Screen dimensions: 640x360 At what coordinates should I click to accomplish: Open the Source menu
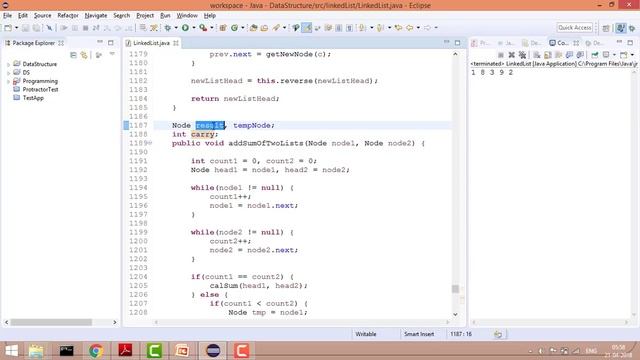tap(42, 16)
